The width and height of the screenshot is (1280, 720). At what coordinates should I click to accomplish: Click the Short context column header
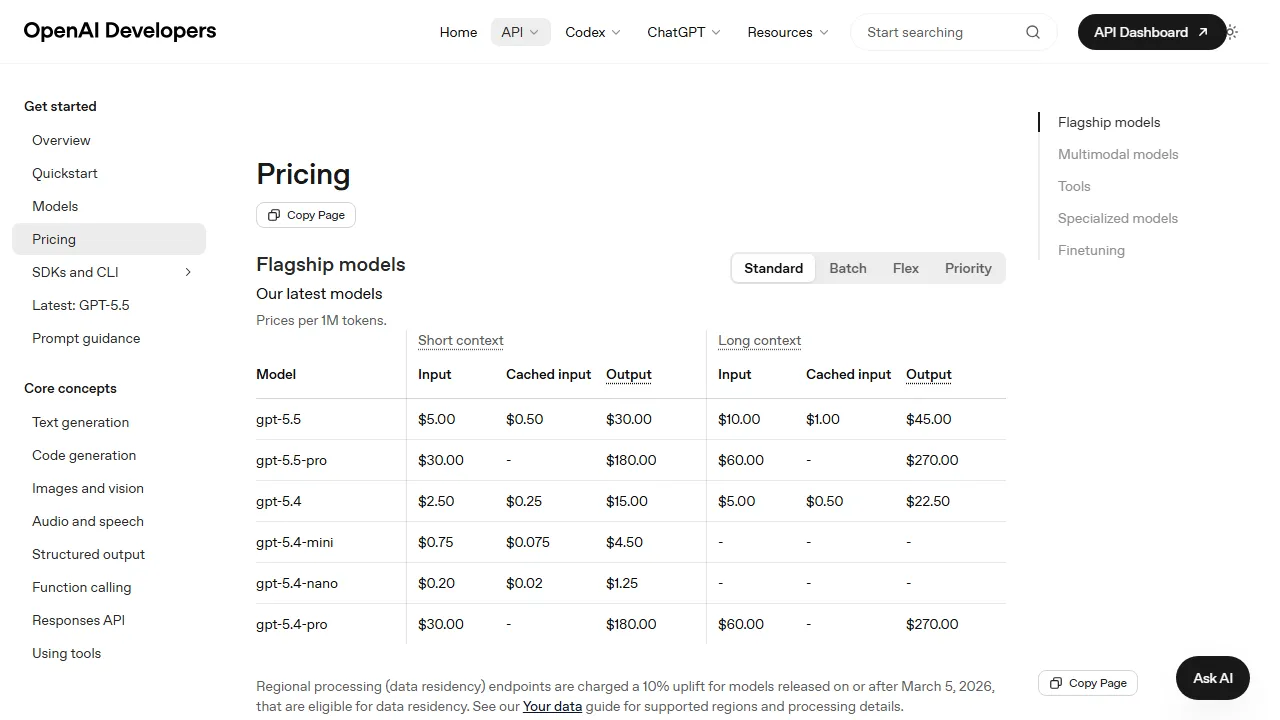pos(461,340)
